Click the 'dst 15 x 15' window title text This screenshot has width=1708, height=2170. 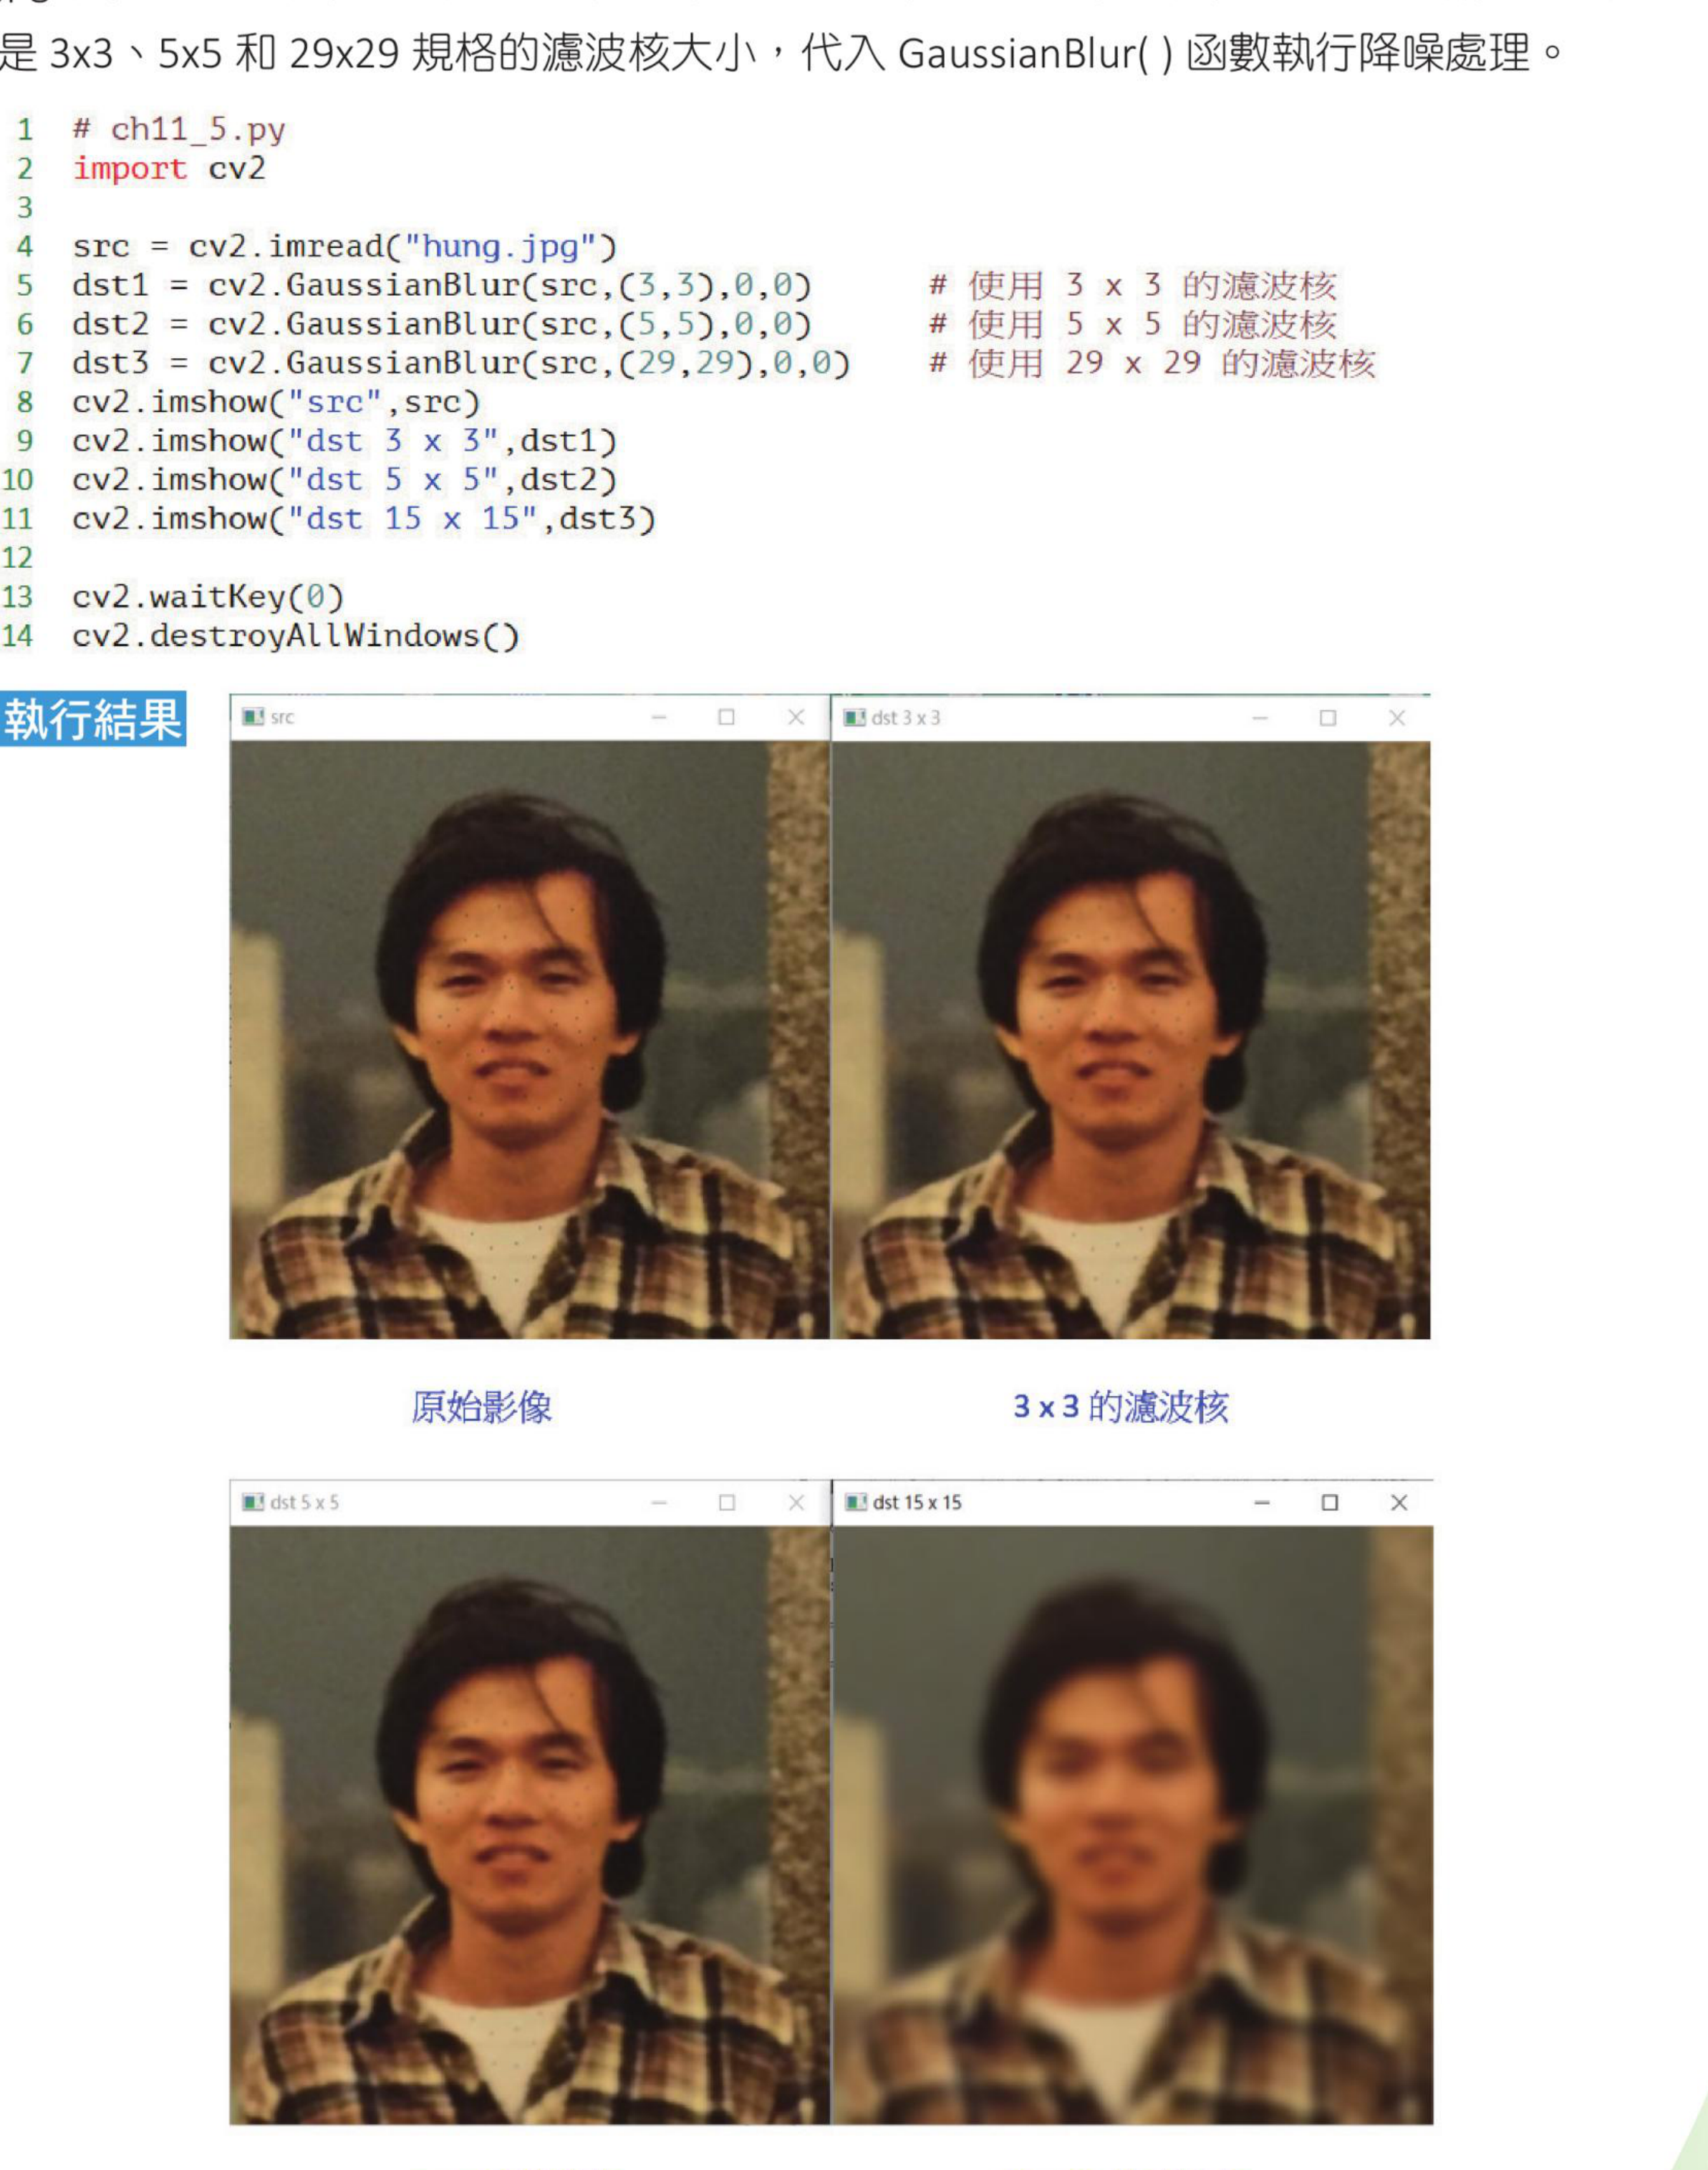pyautogui.click(x=917, y=1502)
